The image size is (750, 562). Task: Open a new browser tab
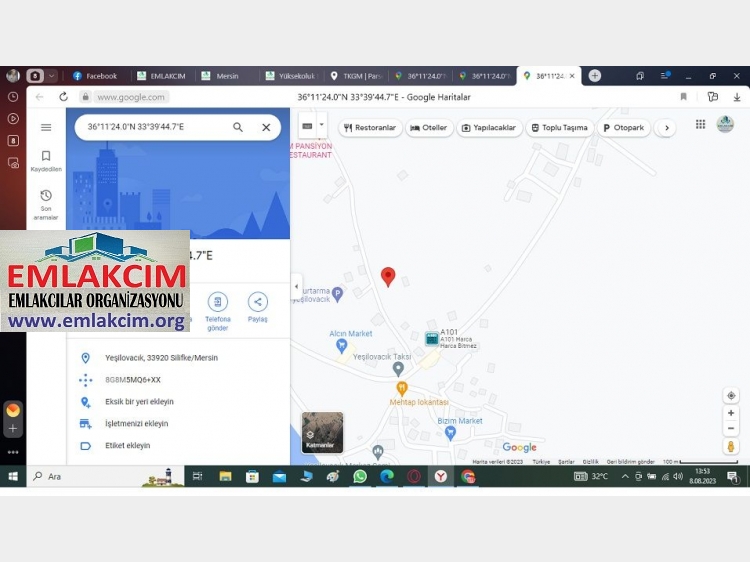(595, 76)
